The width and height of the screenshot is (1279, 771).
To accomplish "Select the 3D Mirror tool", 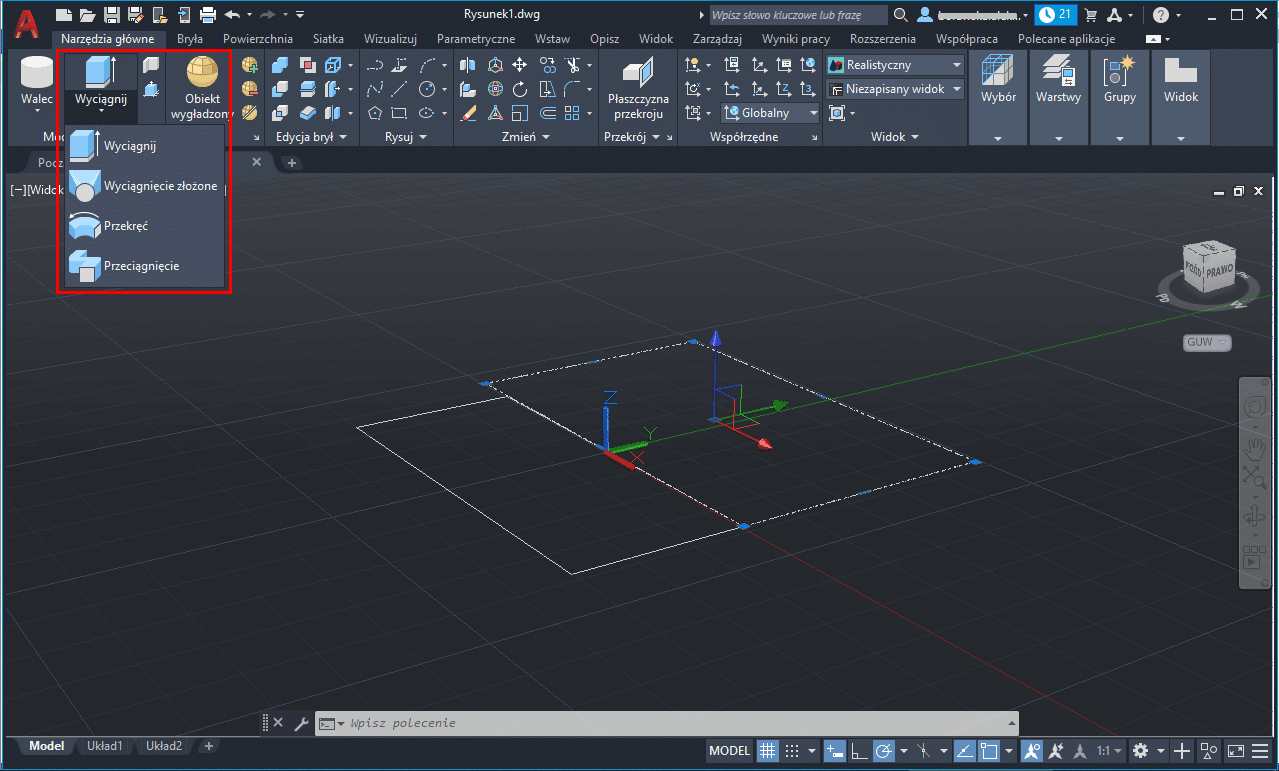I will pyautogui.click(x=468, y=65).
